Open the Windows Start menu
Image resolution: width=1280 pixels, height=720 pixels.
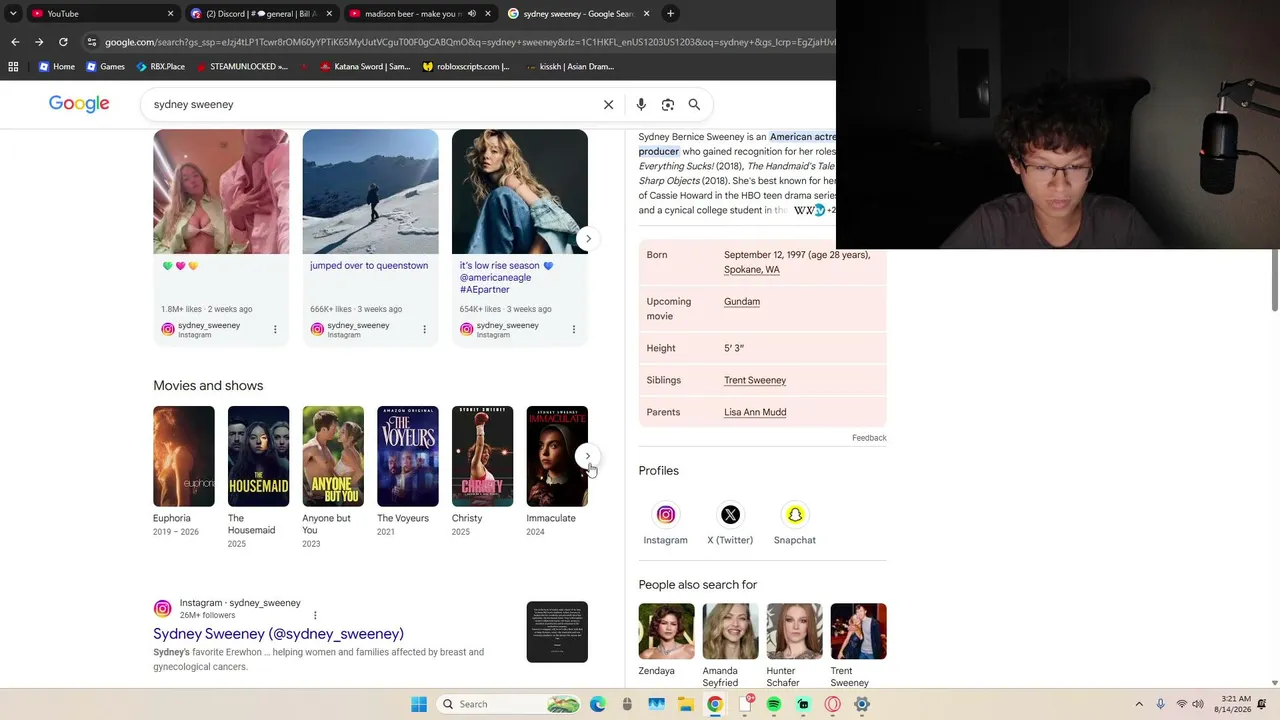coord(419,704)
